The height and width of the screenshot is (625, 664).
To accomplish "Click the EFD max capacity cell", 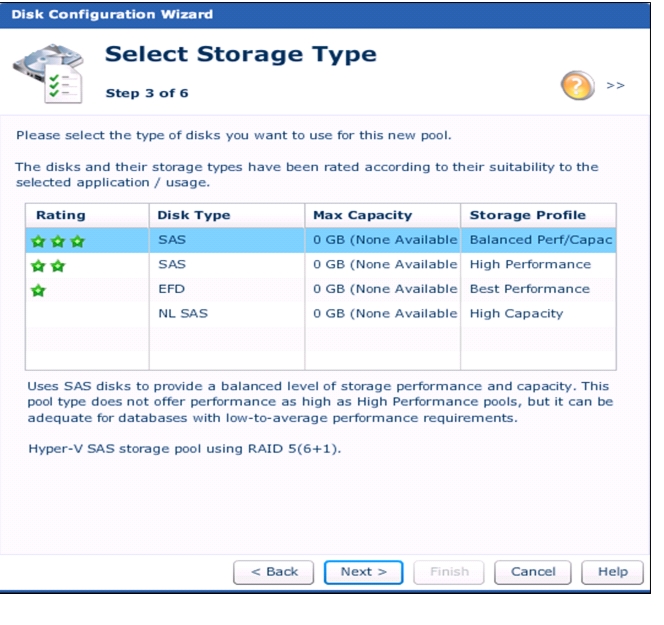I will [383, 289].
